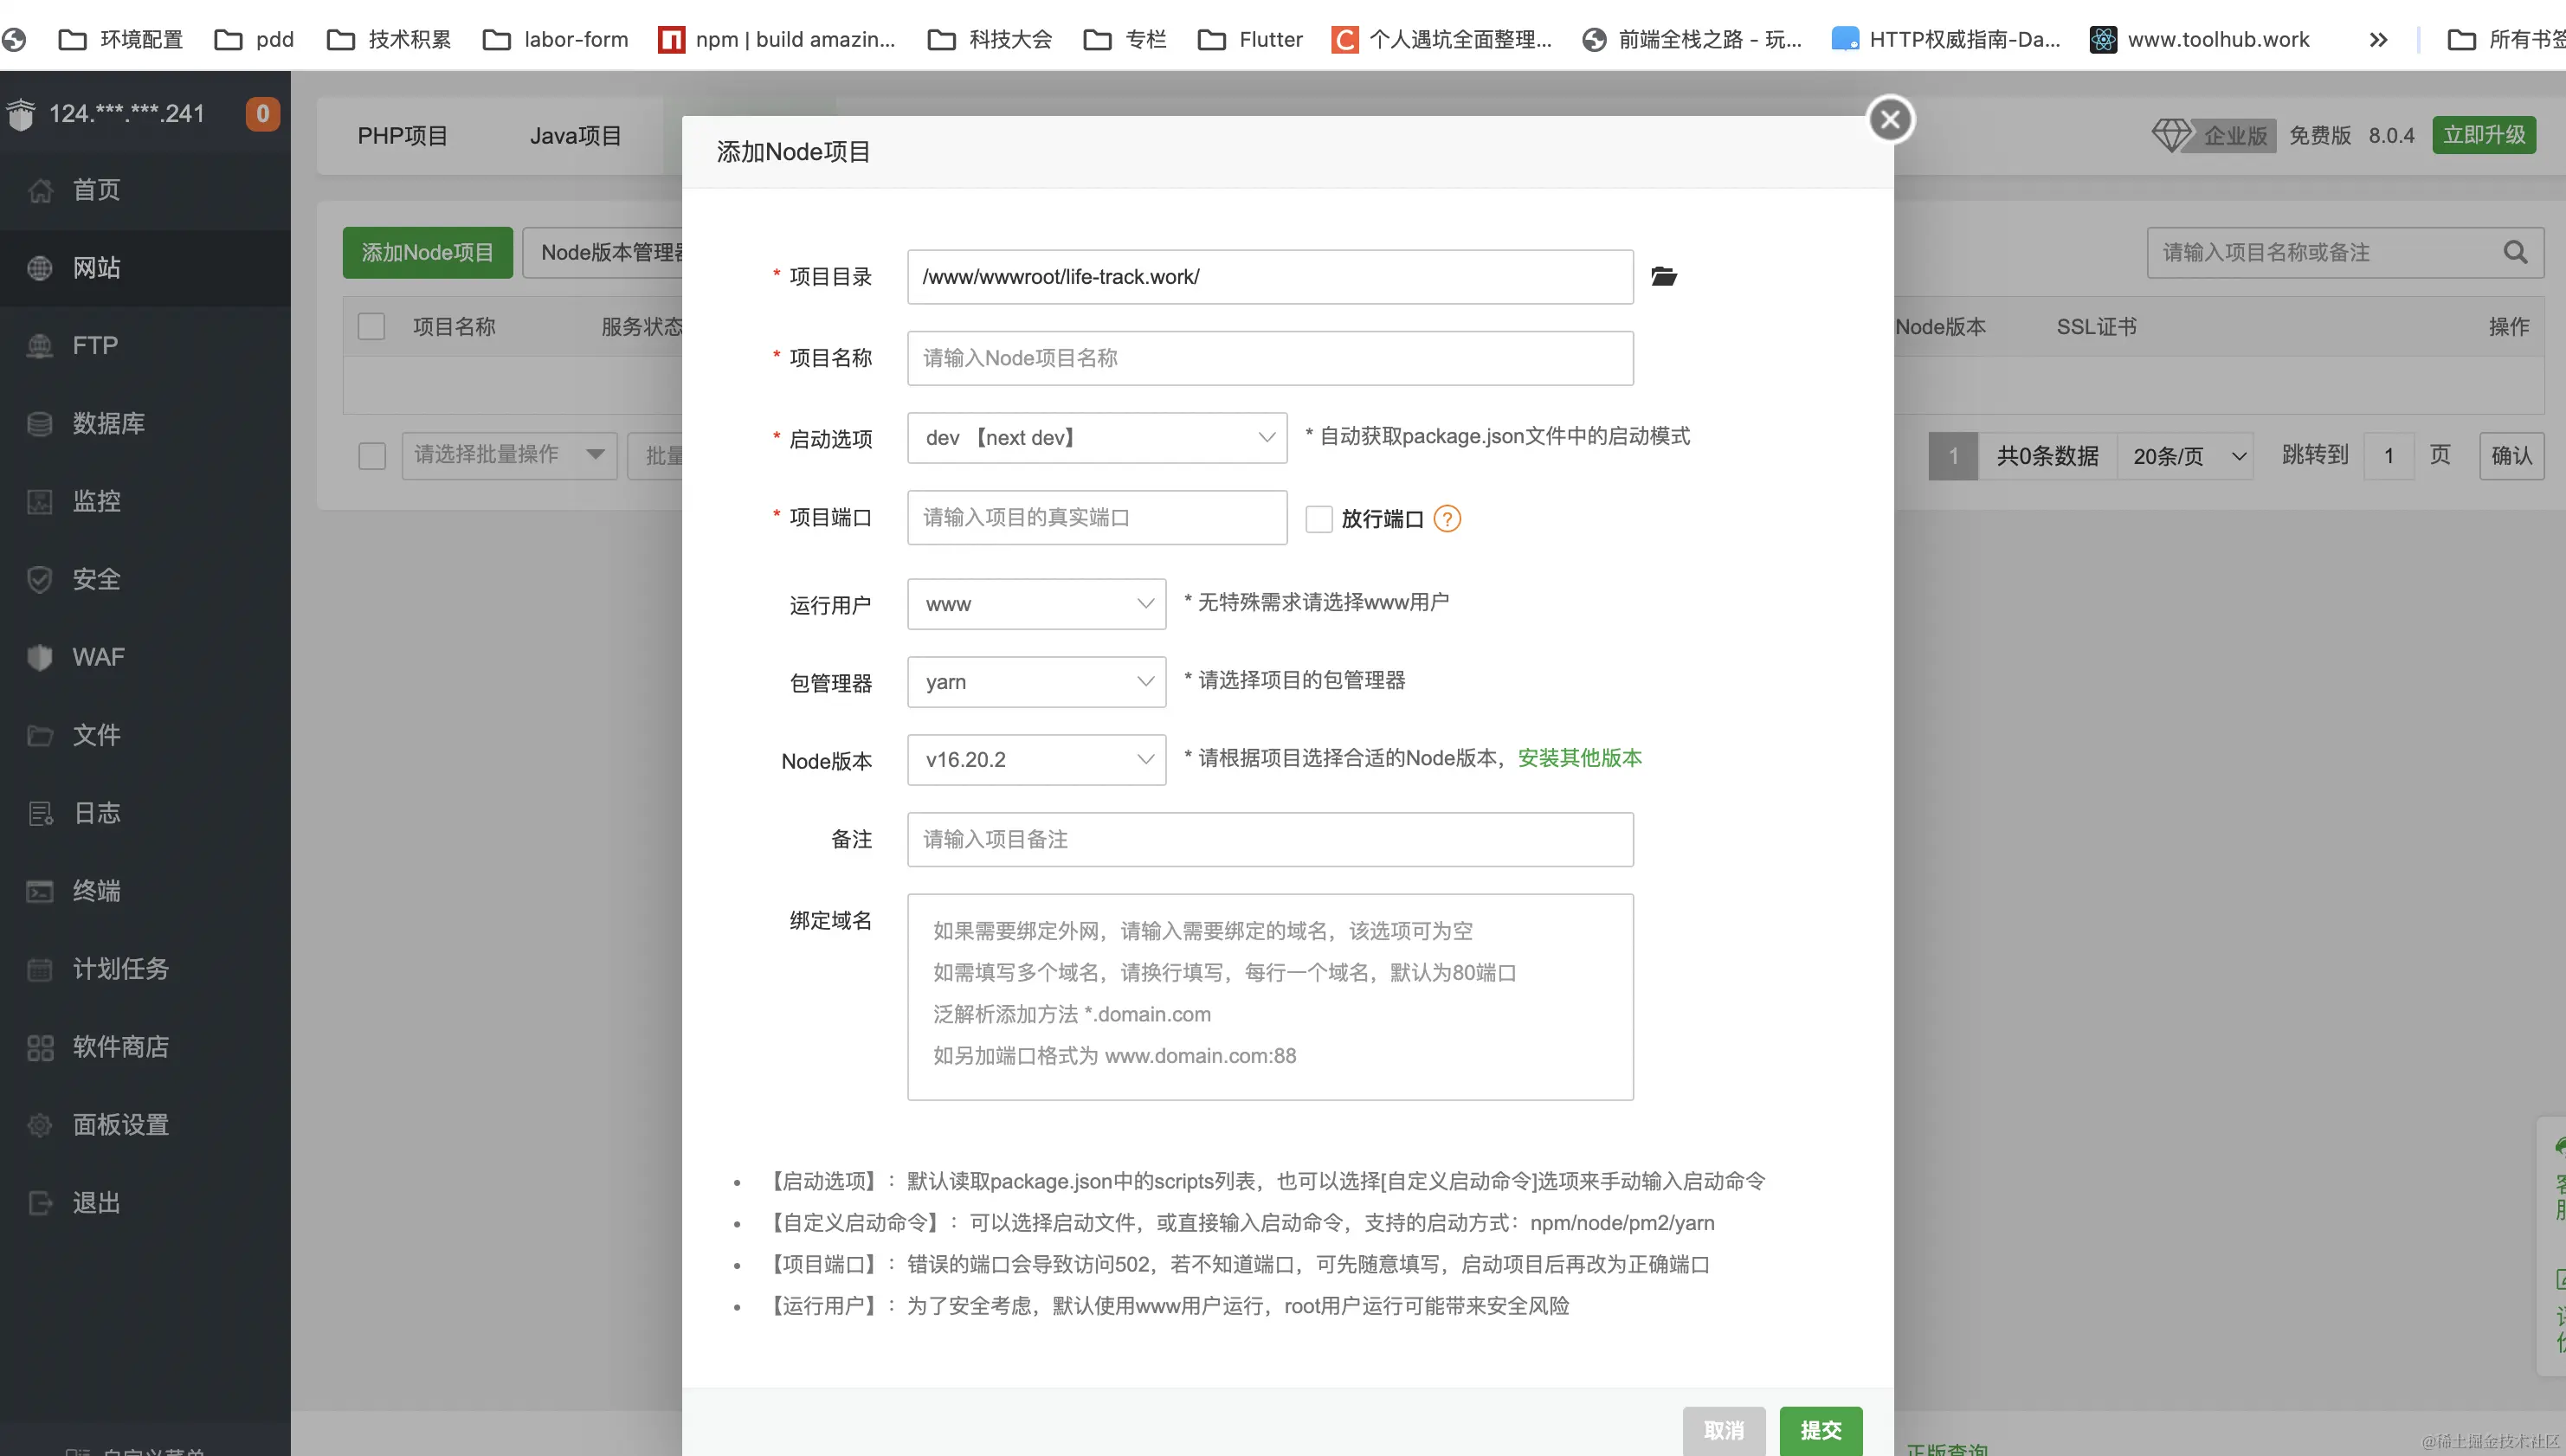Screen dimensions: 2566x1456
Task: Click the folder browse icon beside project directory
Action: tap(1663, 276)
